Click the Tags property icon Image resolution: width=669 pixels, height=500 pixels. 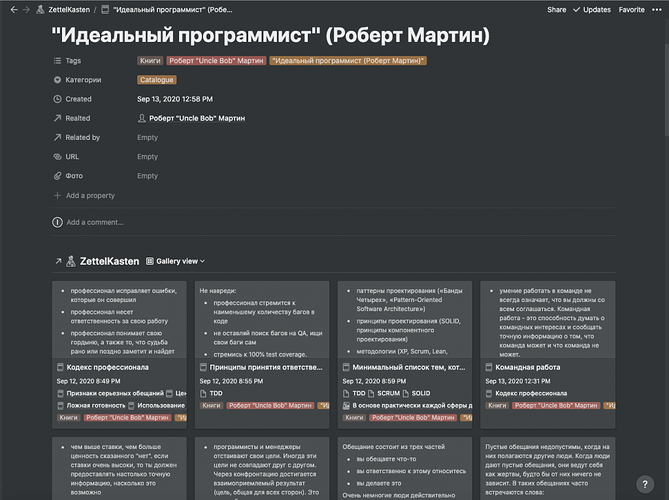57,61
